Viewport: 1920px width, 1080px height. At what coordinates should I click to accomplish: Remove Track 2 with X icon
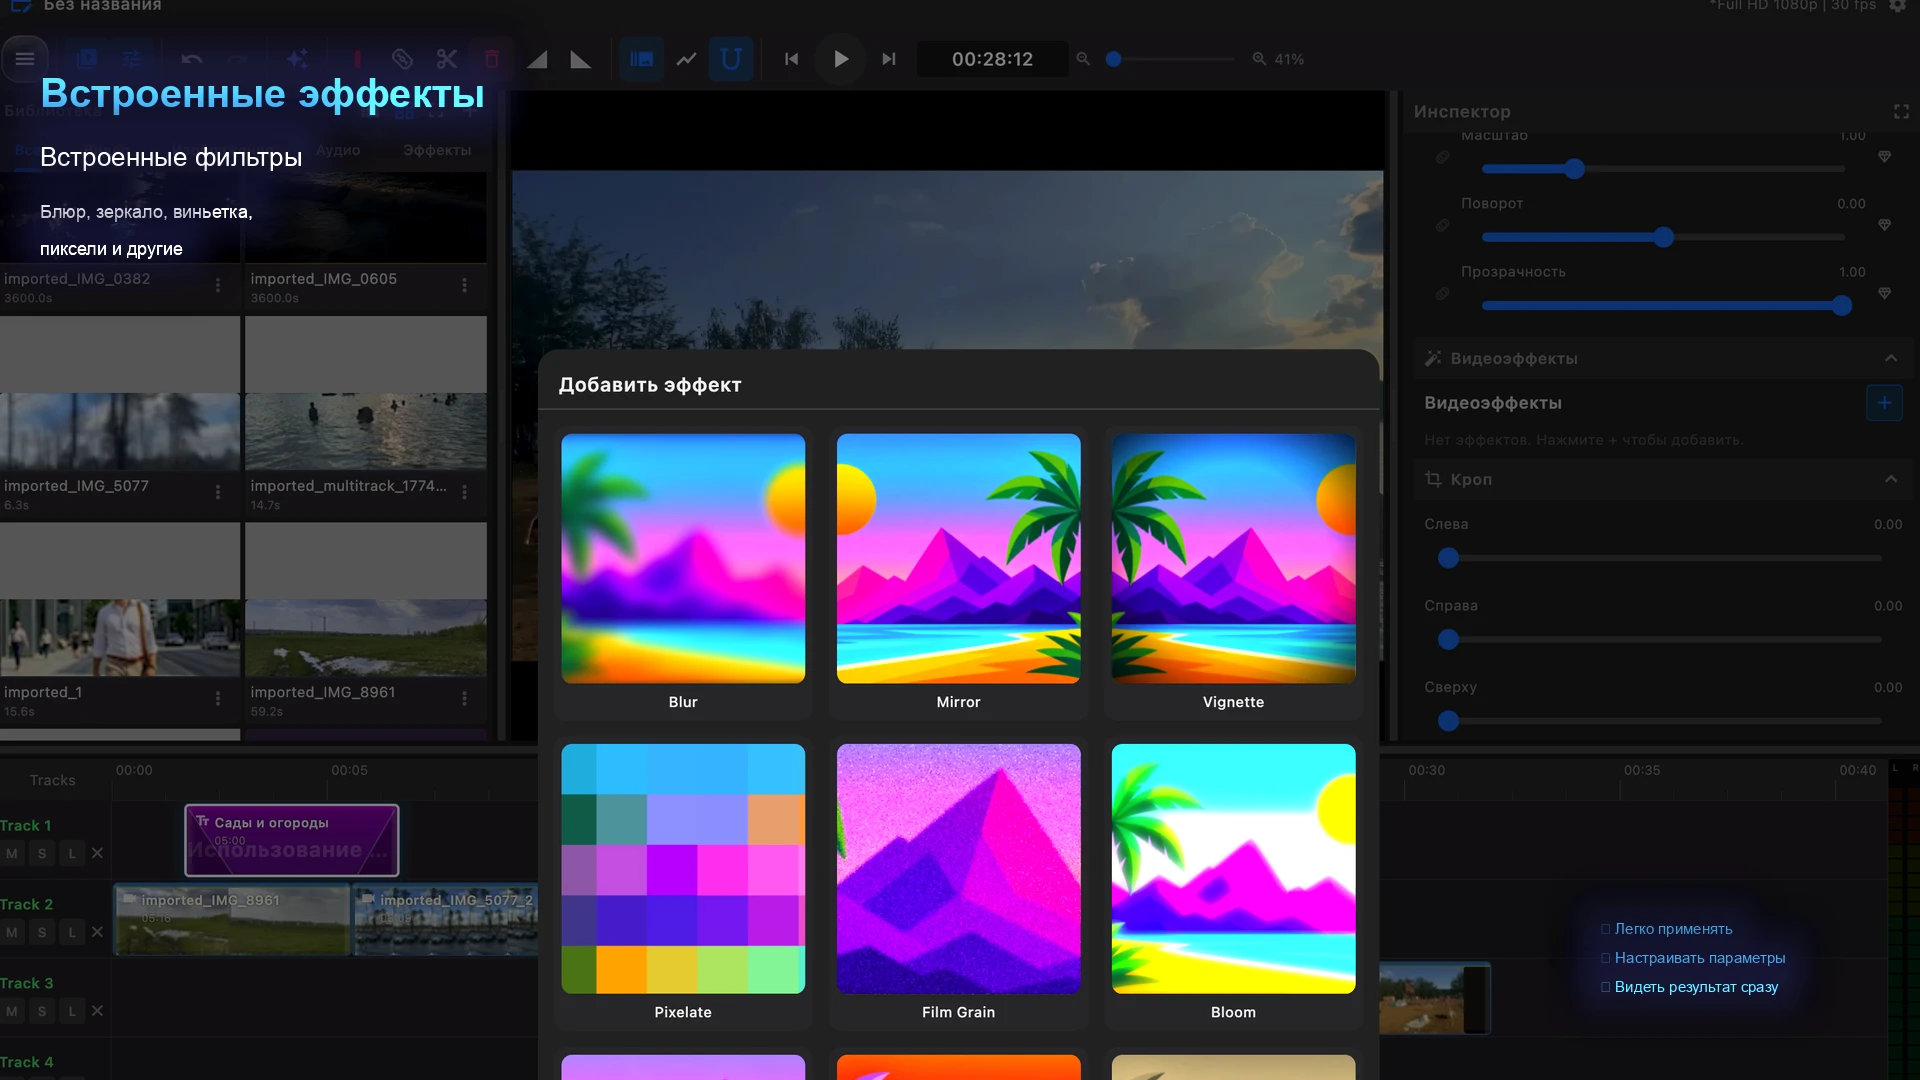[97, 932]
